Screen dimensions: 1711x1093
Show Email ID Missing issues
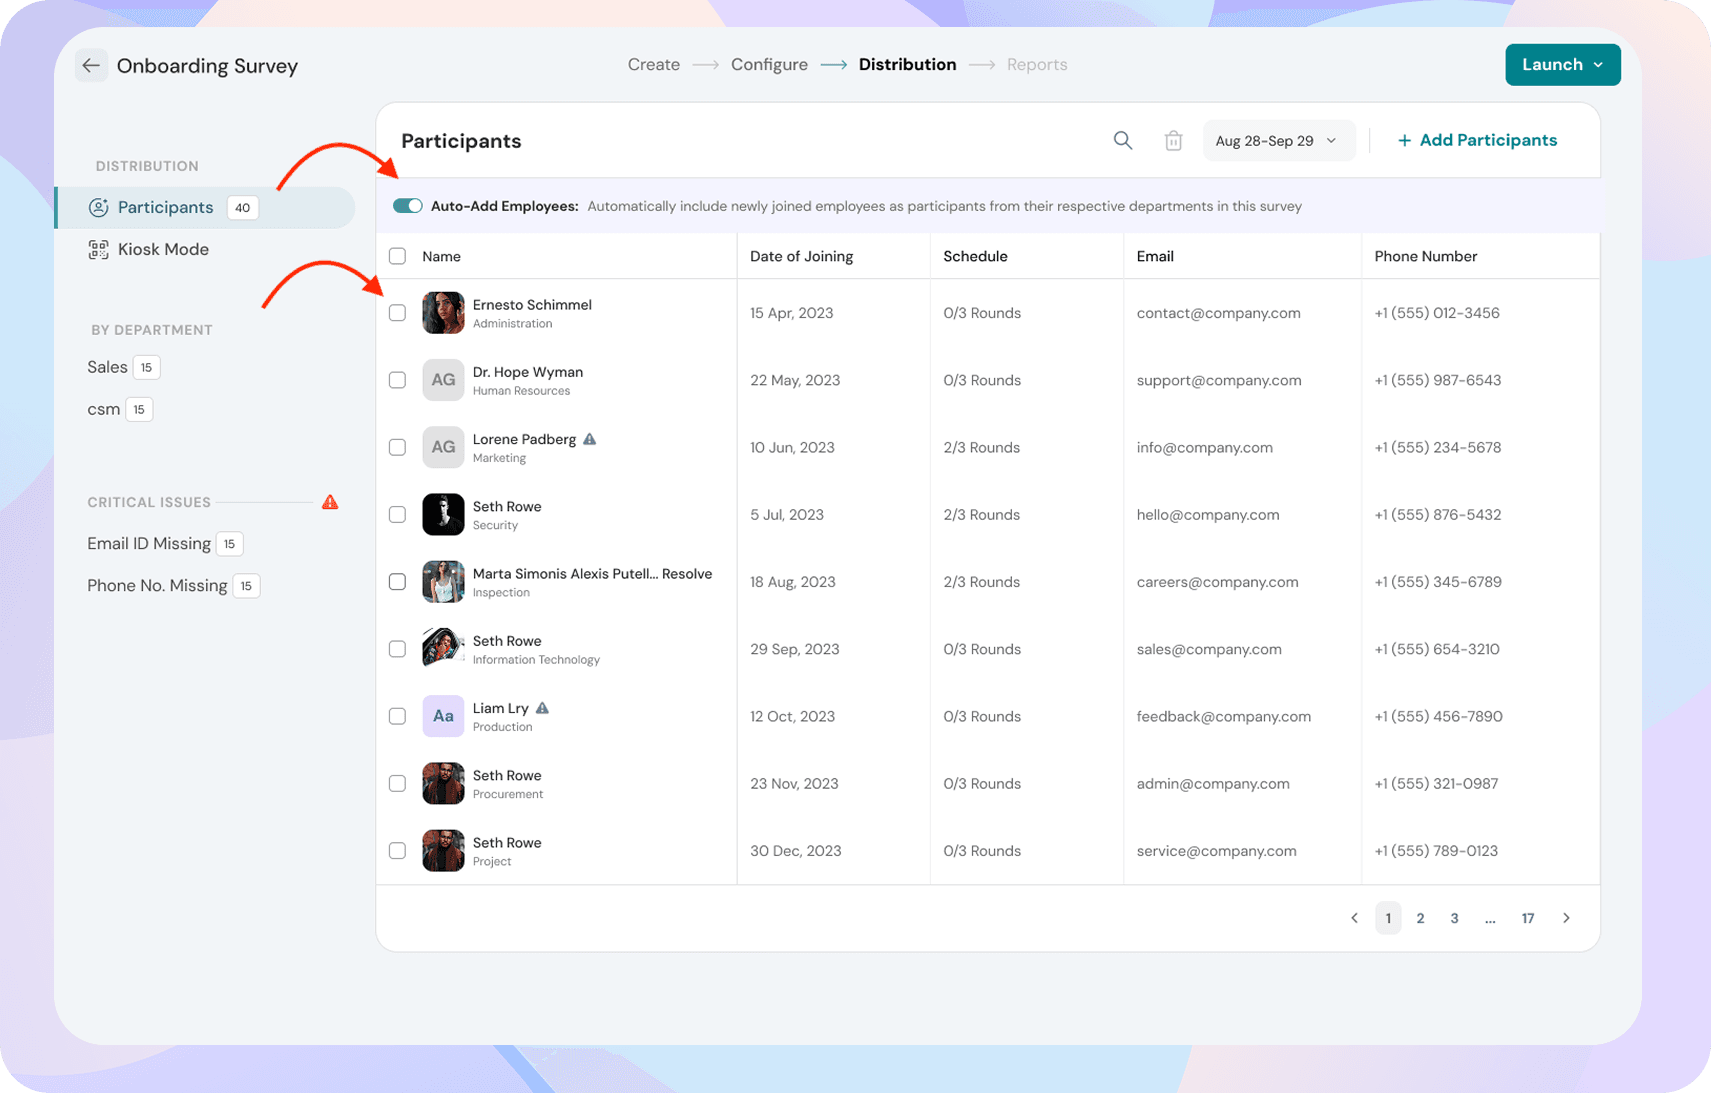click(x=165, y=544)
